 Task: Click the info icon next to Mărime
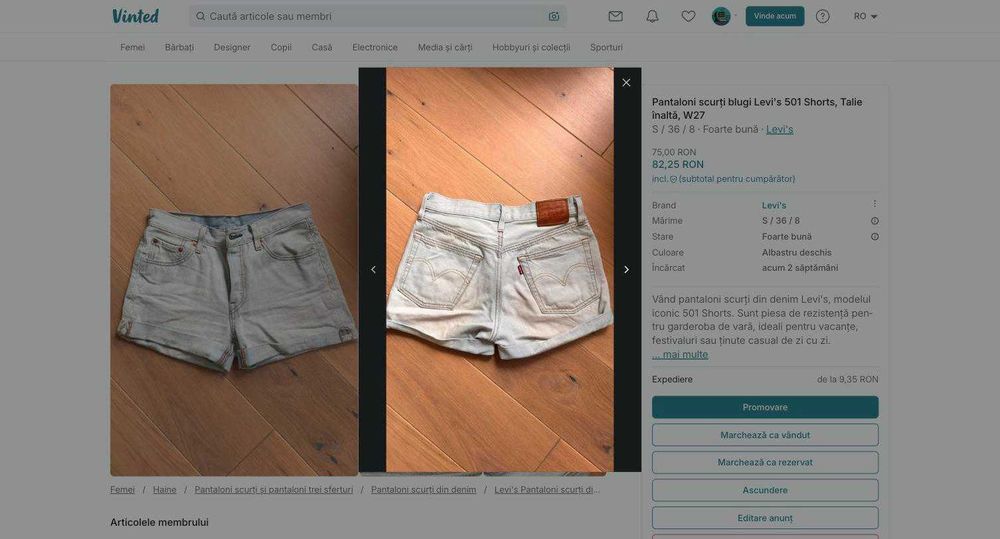click(x=874, y=221)
